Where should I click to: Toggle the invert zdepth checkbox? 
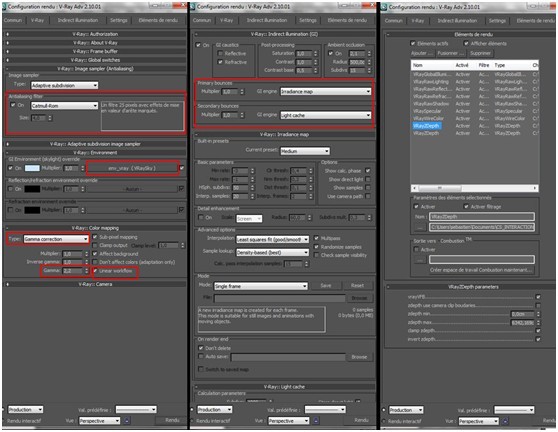(x=538, y=339)
